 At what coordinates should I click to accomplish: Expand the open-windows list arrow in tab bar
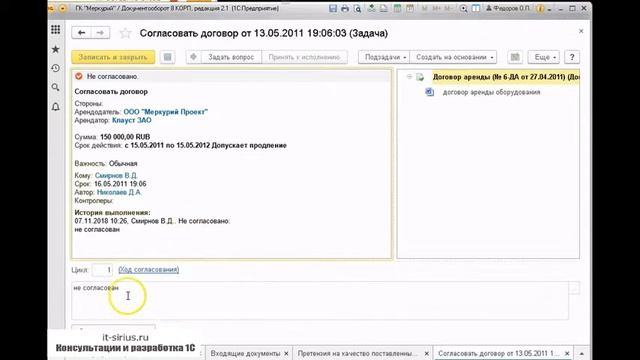click(x=582, y=353)
